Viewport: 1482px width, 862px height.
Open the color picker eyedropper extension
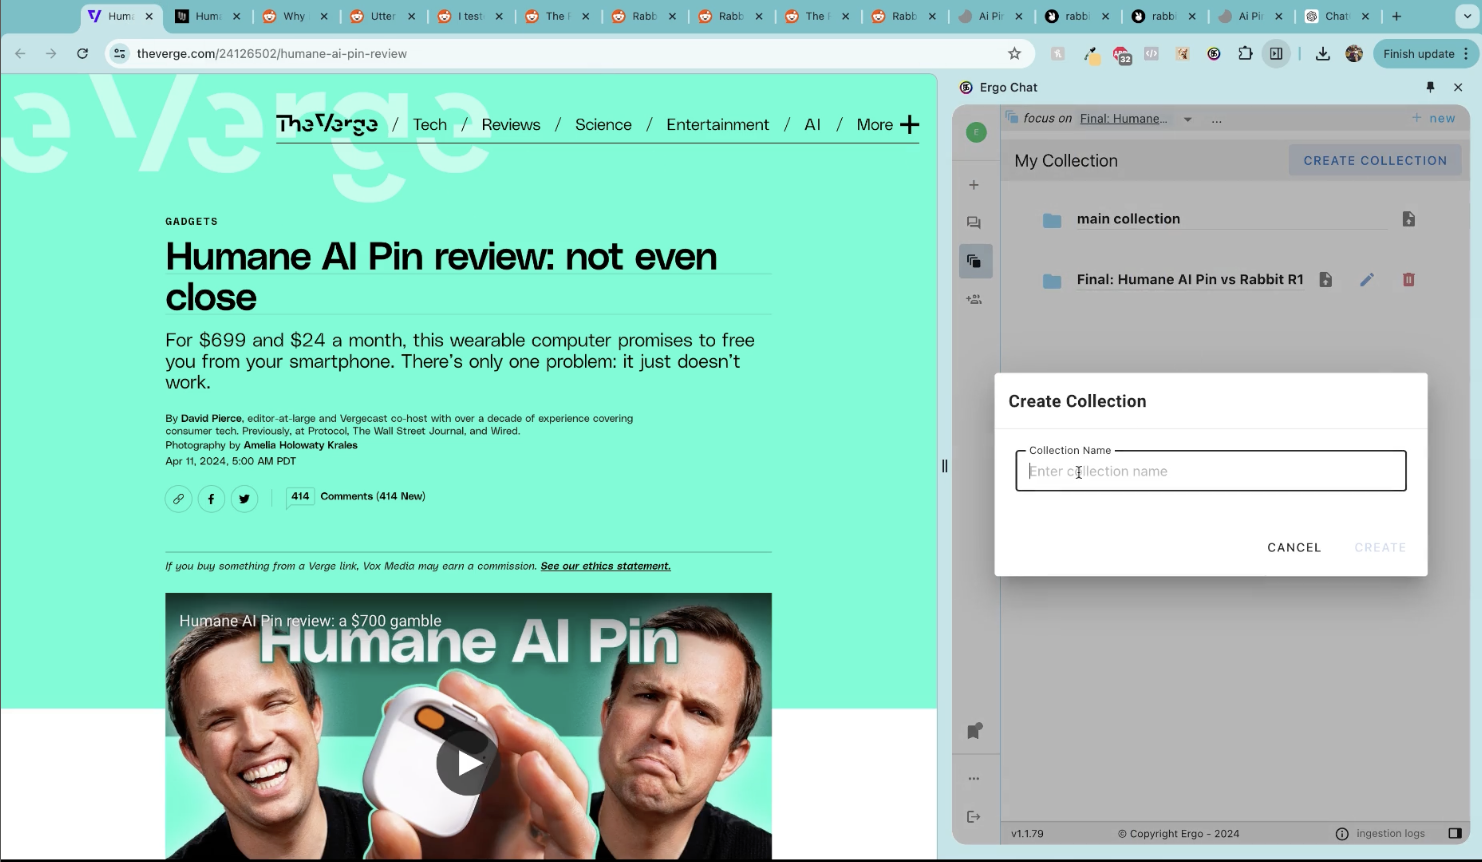1091,54
